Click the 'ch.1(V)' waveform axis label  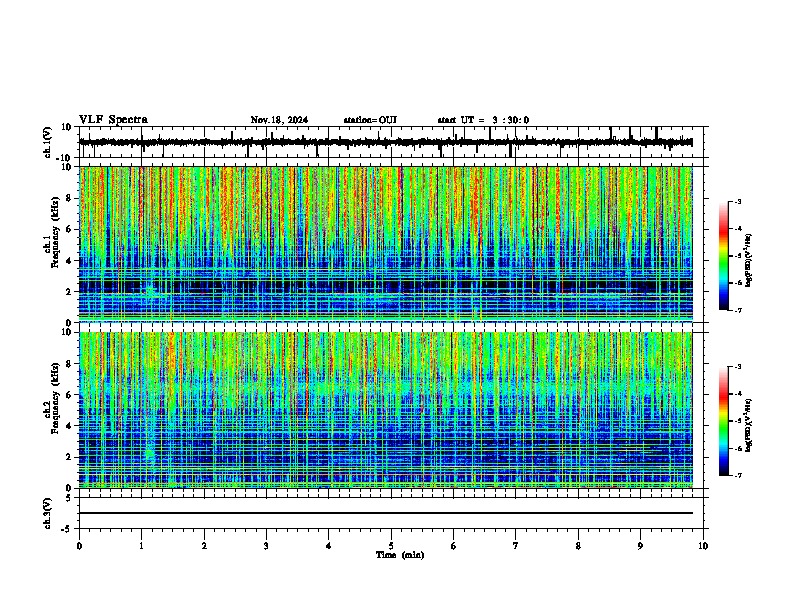[x=47, y=142]
